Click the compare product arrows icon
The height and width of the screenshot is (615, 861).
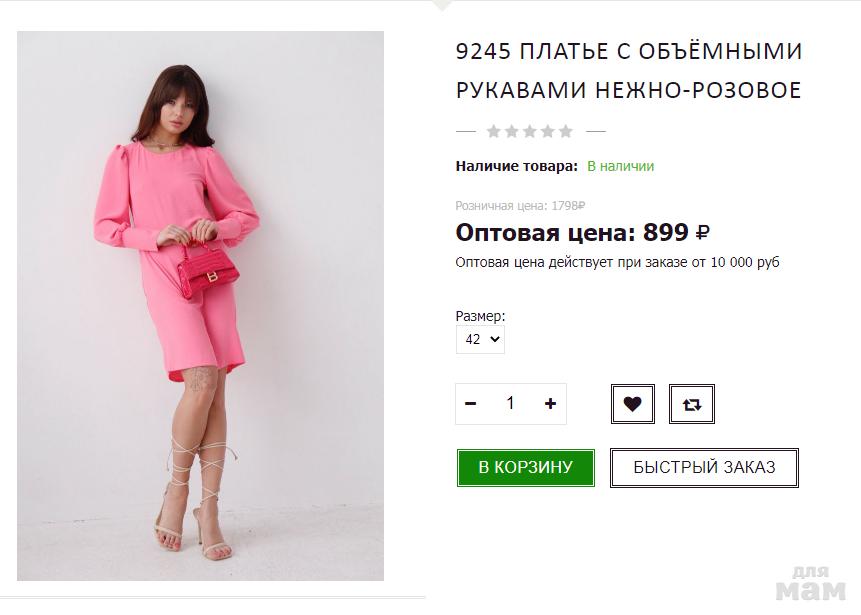(x=691, y=404)
